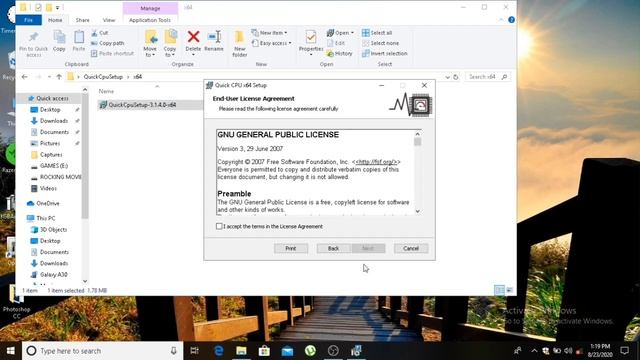Click Copy path in the ribbon
Viewport: 640px width, 360px height.
tap(108, 43)
